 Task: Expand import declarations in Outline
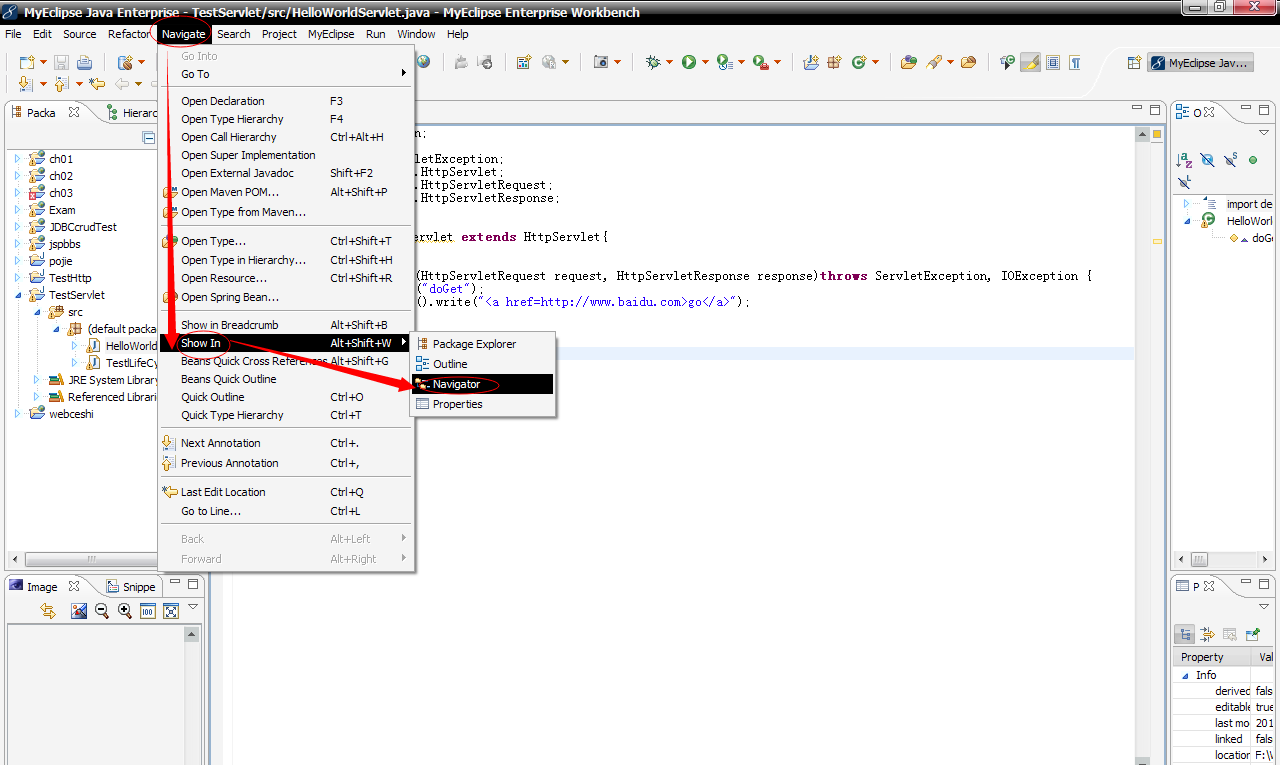pos(1186,204)
